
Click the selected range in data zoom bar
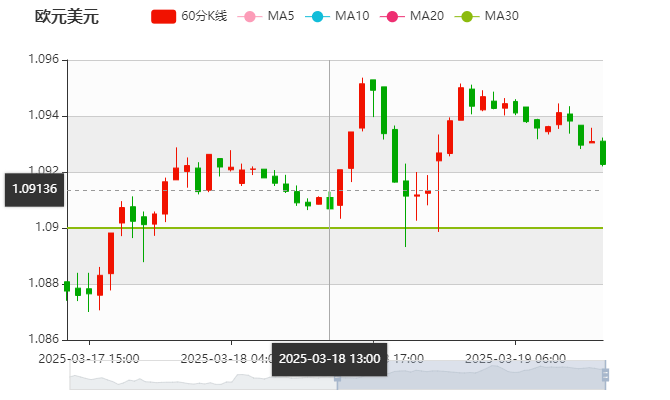(x=470, y=375)
